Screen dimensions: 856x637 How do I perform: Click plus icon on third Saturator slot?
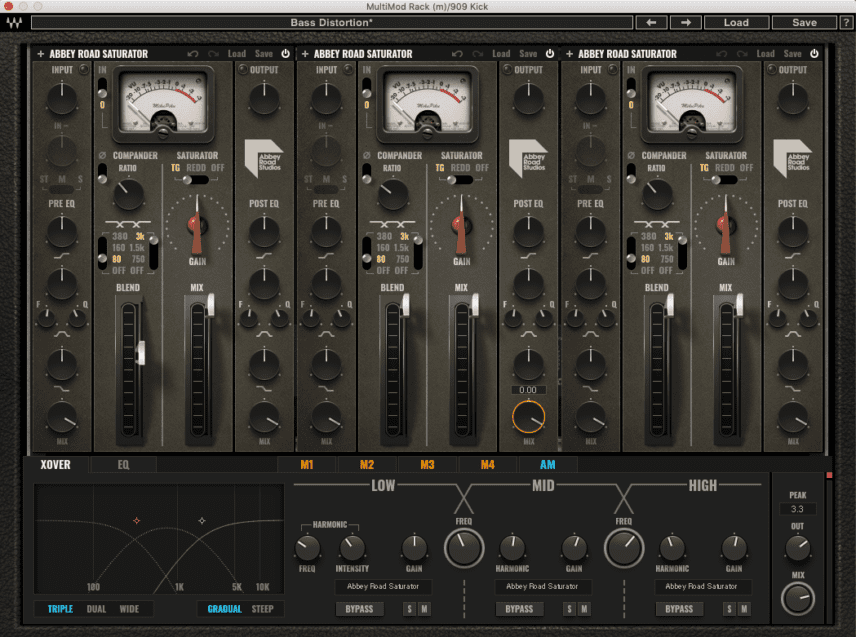pos(569,53)
